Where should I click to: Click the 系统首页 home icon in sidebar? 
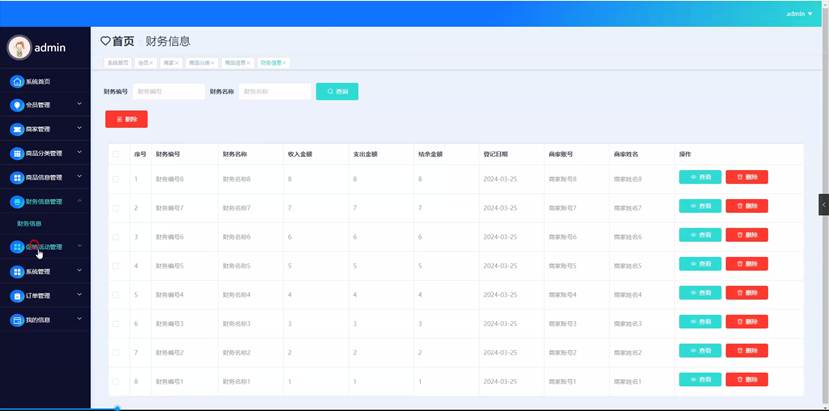[x=17, y=81]
